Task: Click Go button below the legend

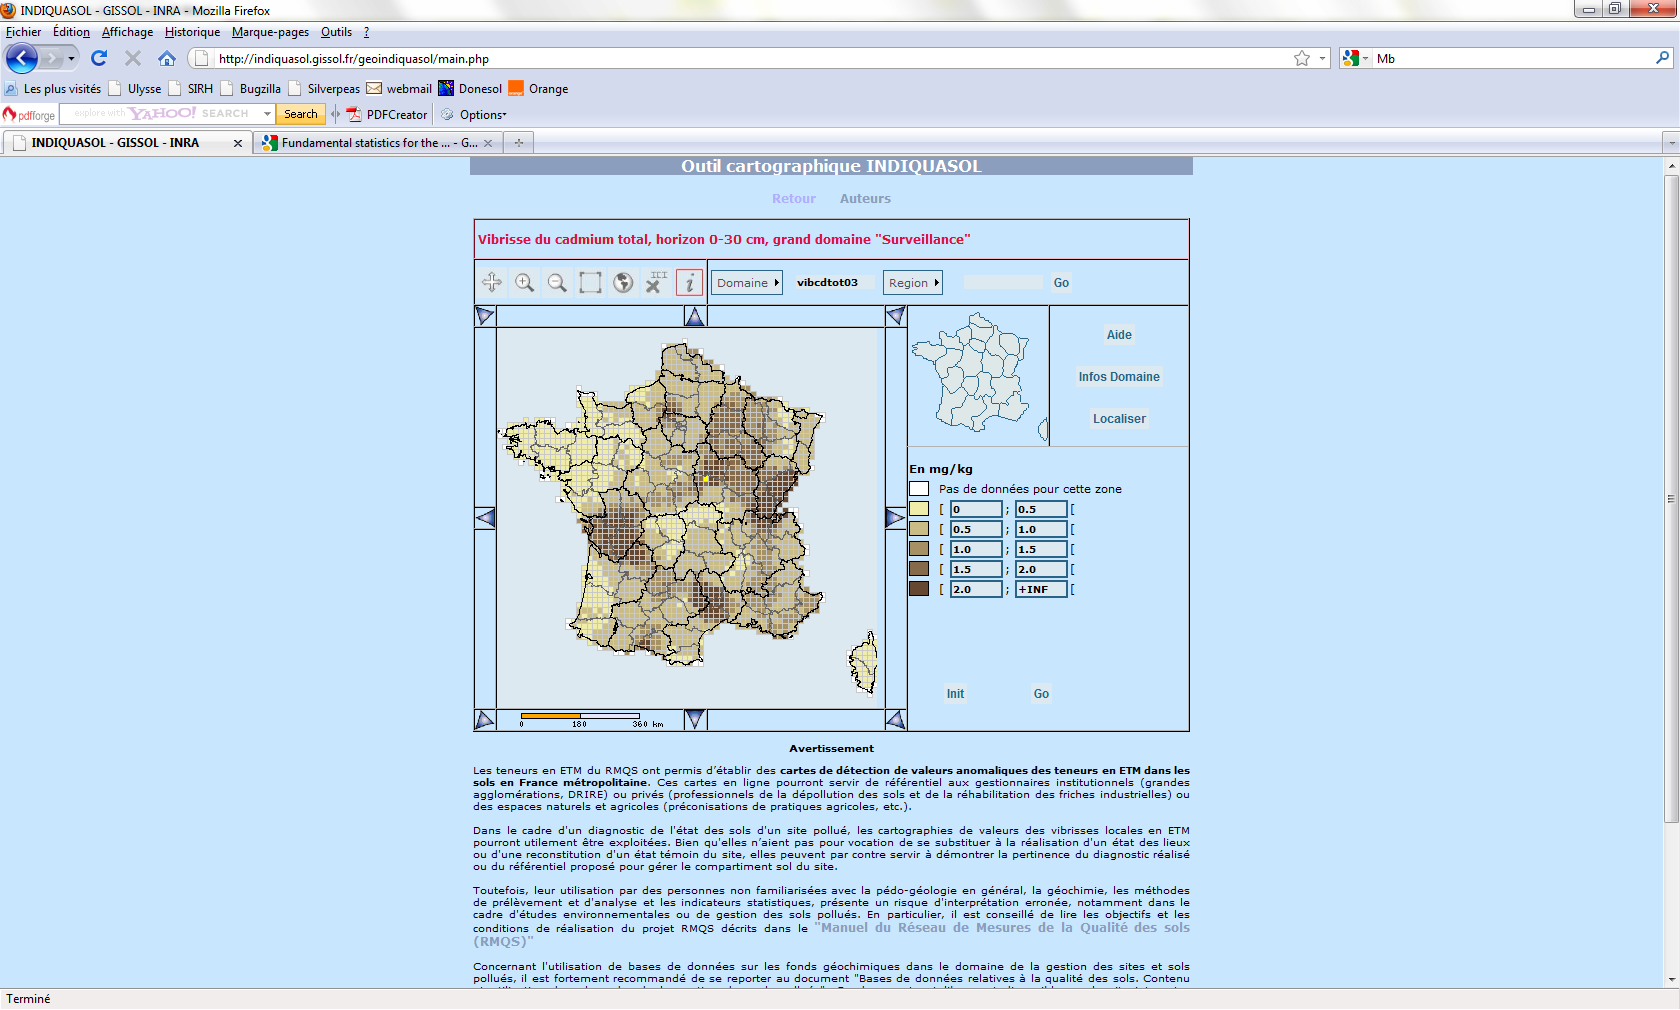Action: click(x=1041, y=694)
